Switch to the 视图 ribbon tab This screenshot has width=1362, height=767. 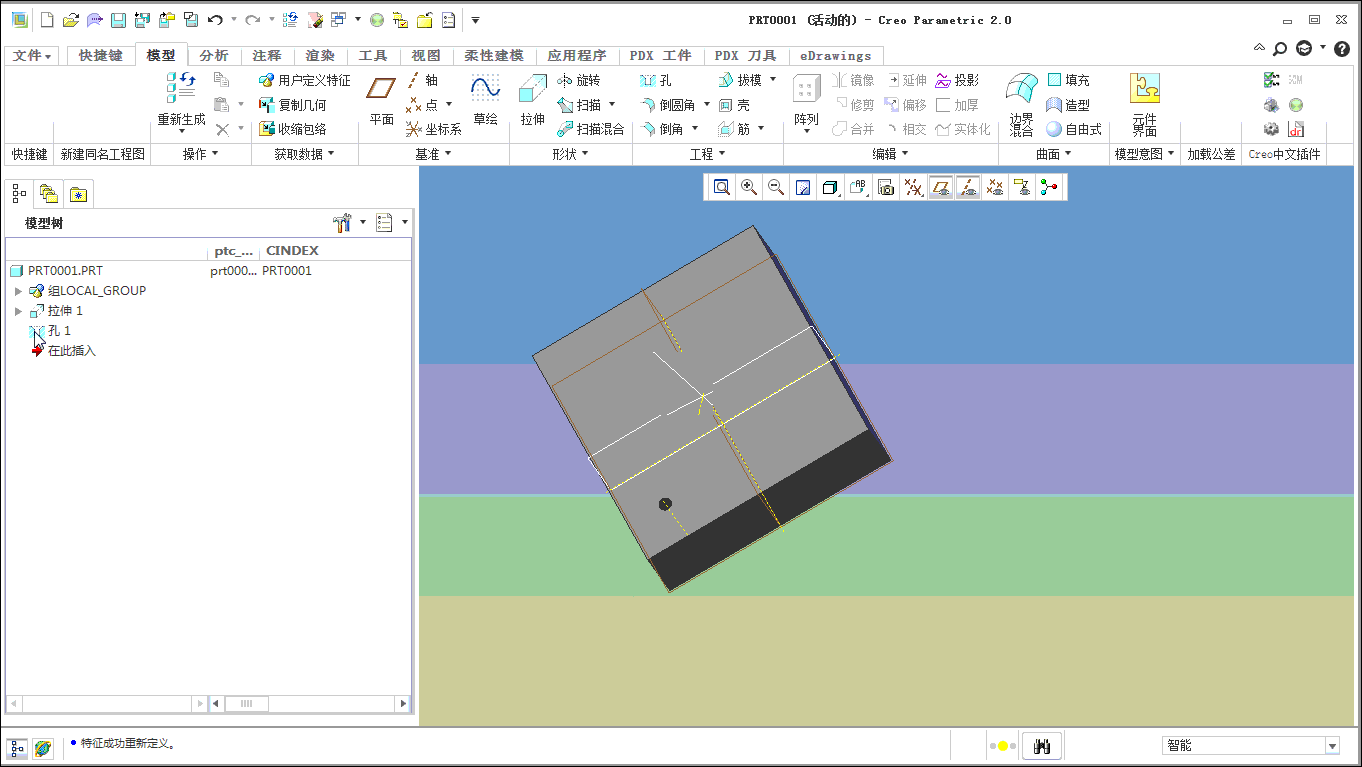click(x=426, y=56)
